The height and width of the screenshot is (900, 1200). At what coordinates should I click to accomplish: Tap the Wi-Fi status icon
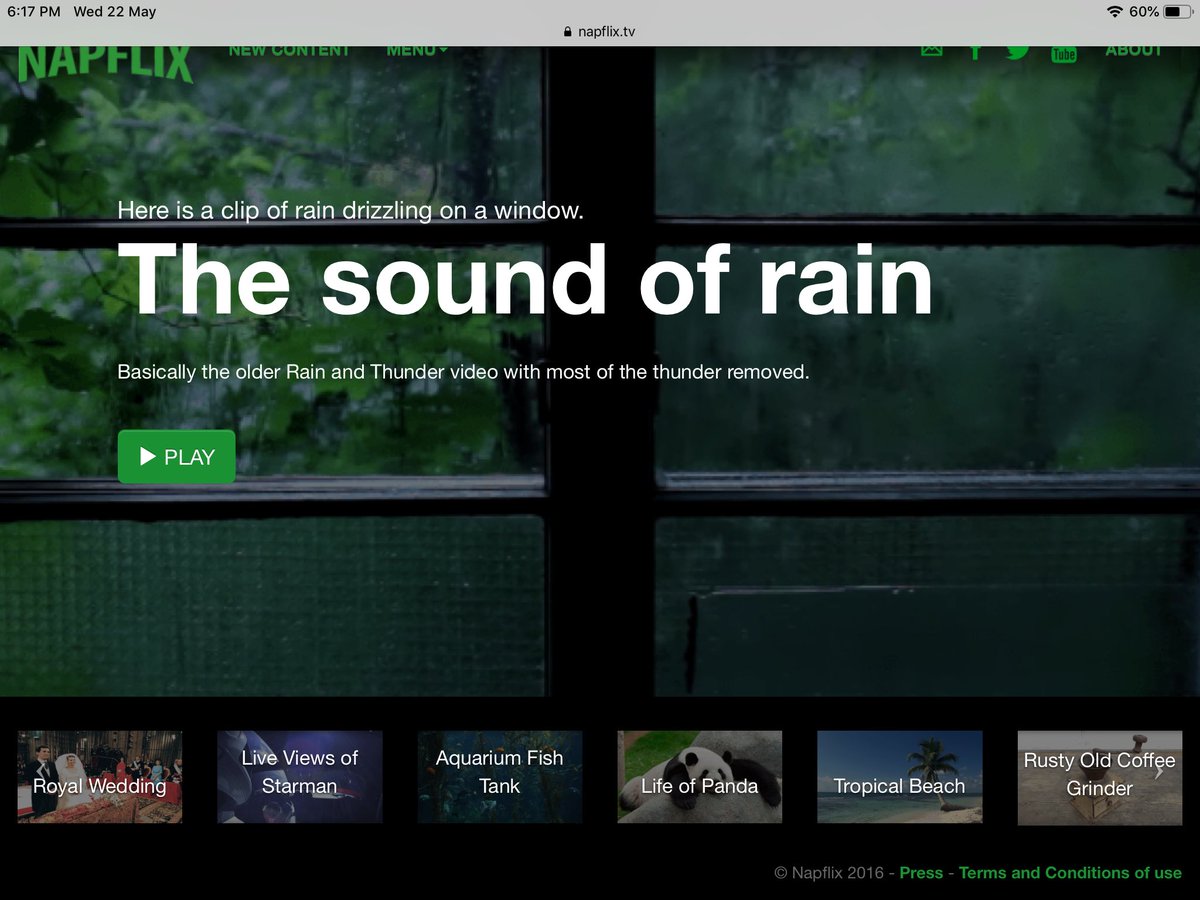point(1115,12)
